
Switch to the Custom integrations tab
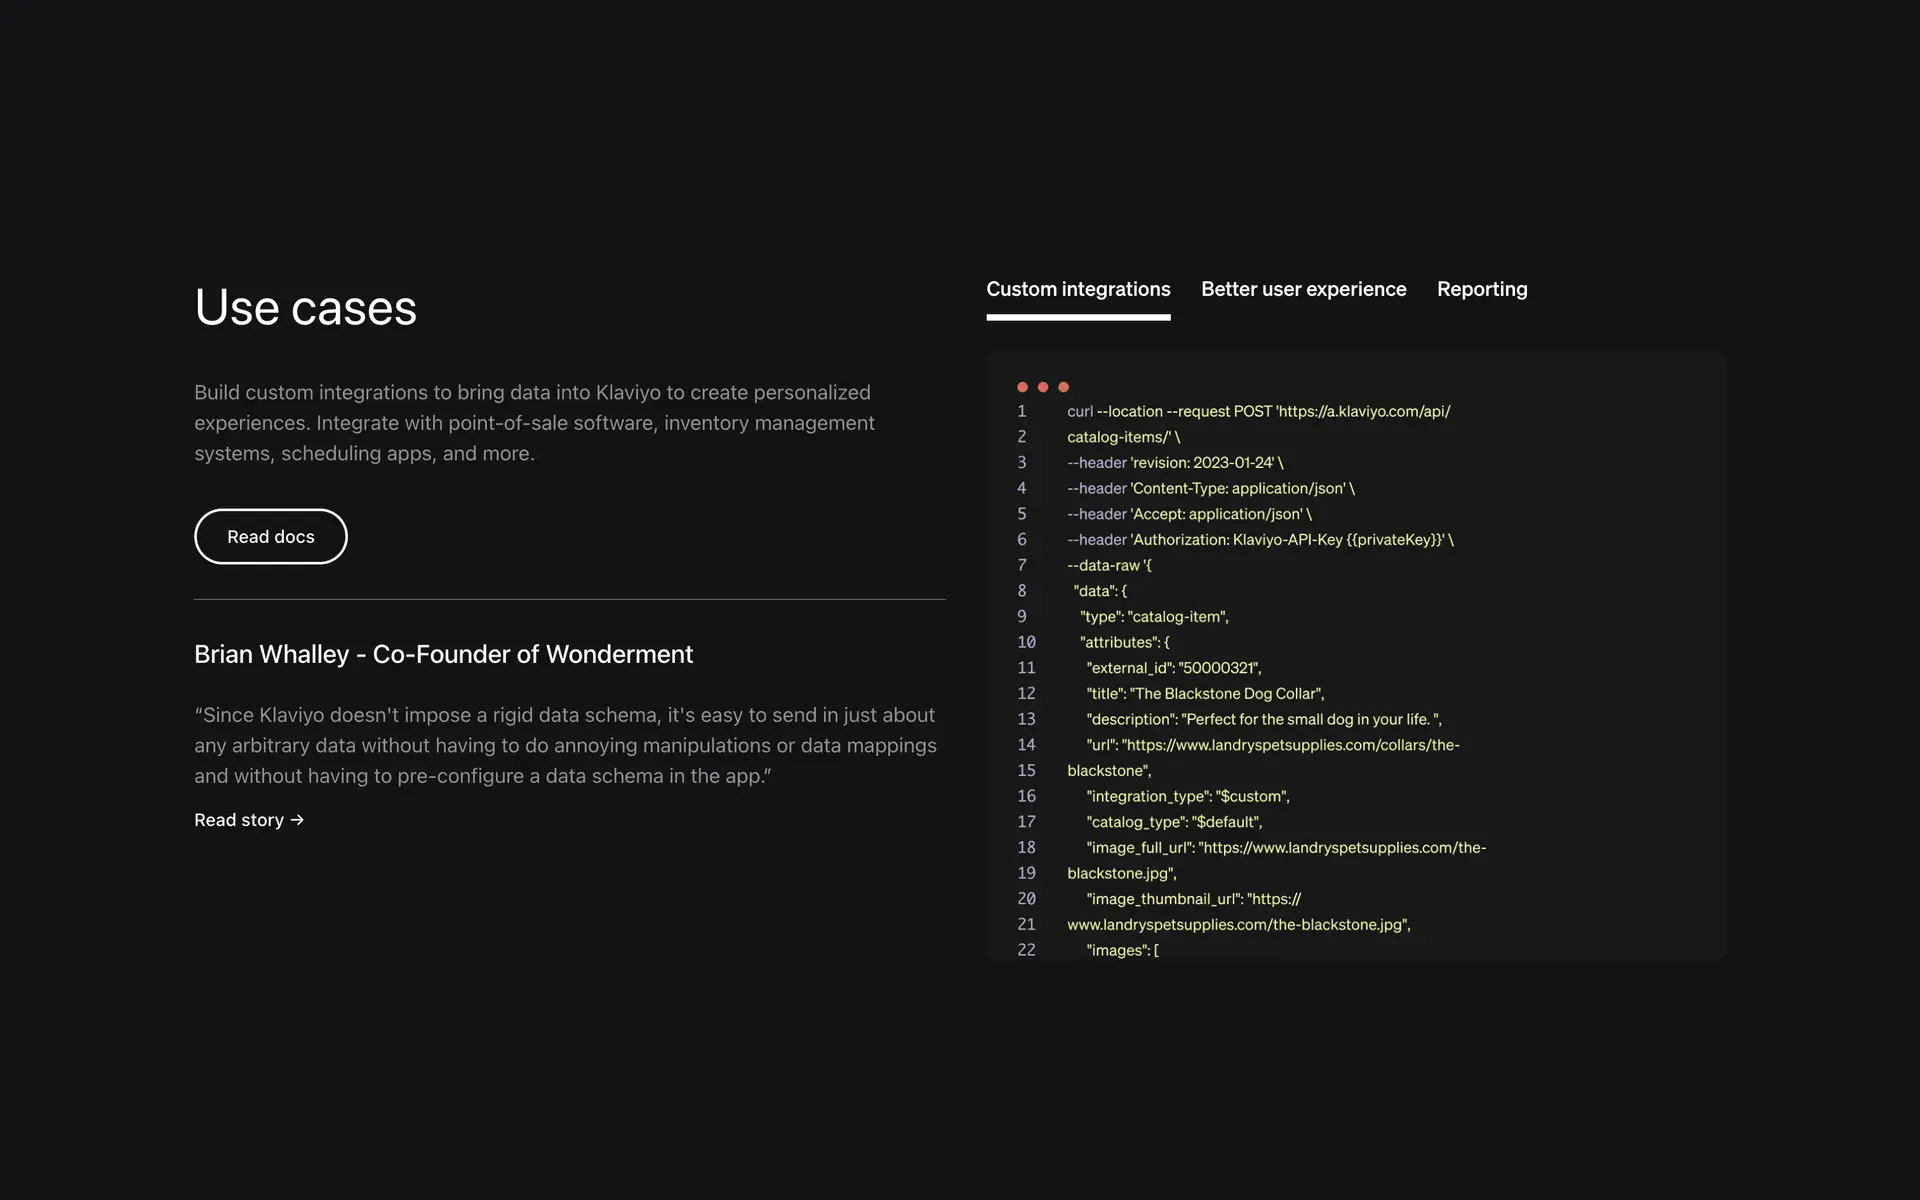click(1078, 290)
